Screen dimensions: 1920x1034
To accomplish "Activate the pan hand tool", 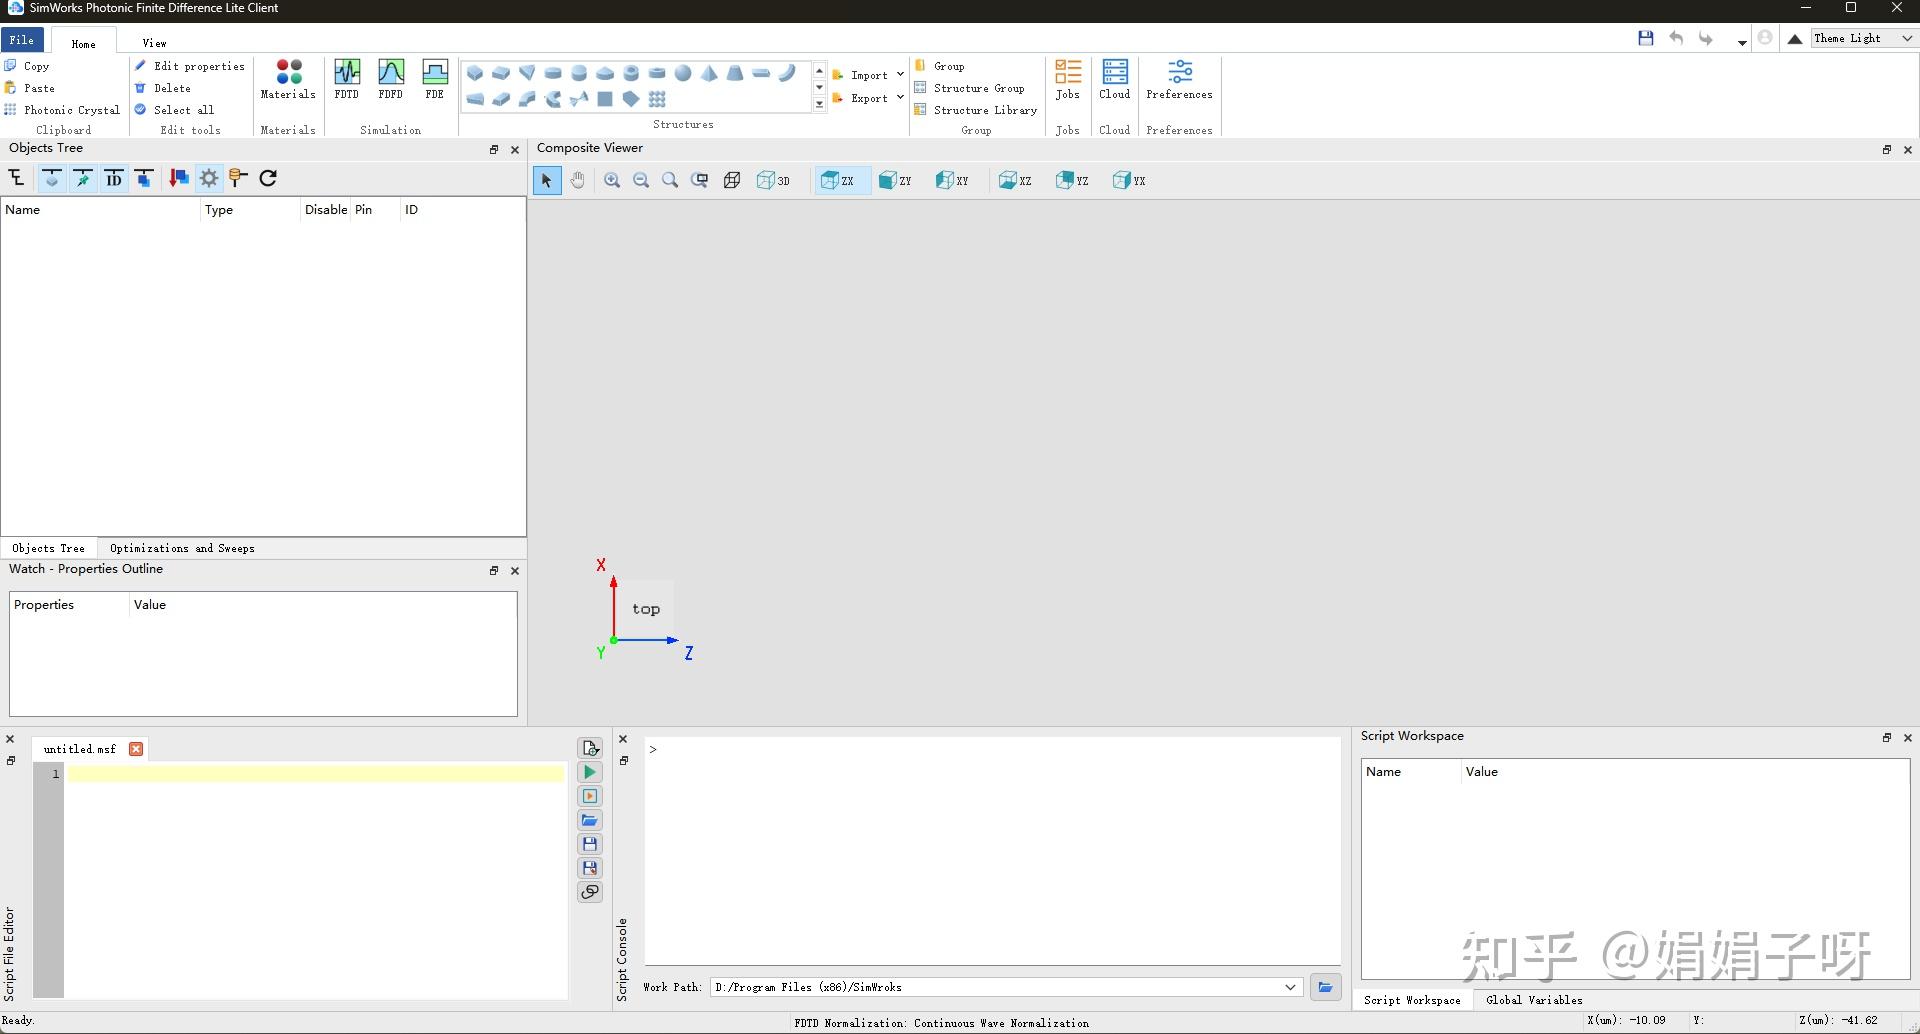I will 578,180.
